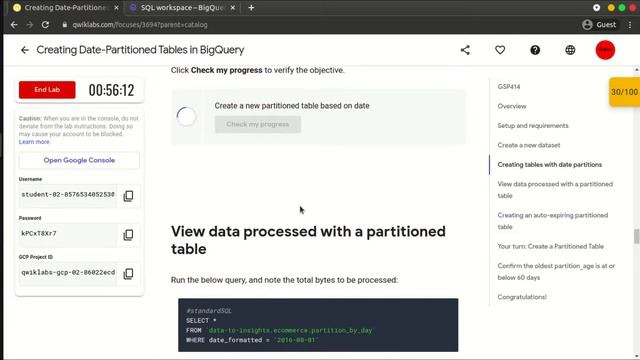Click the 30/100 score badge

pos(624,92)
